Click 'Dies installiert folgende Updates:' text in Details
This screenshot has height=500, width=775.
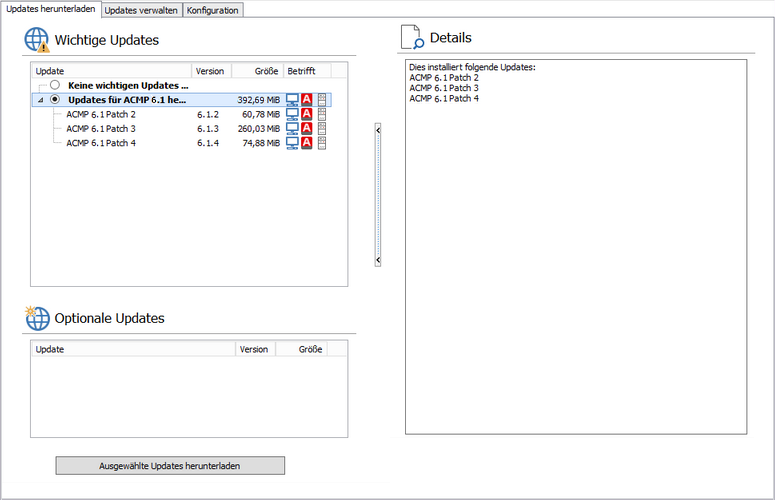[472, 67]
